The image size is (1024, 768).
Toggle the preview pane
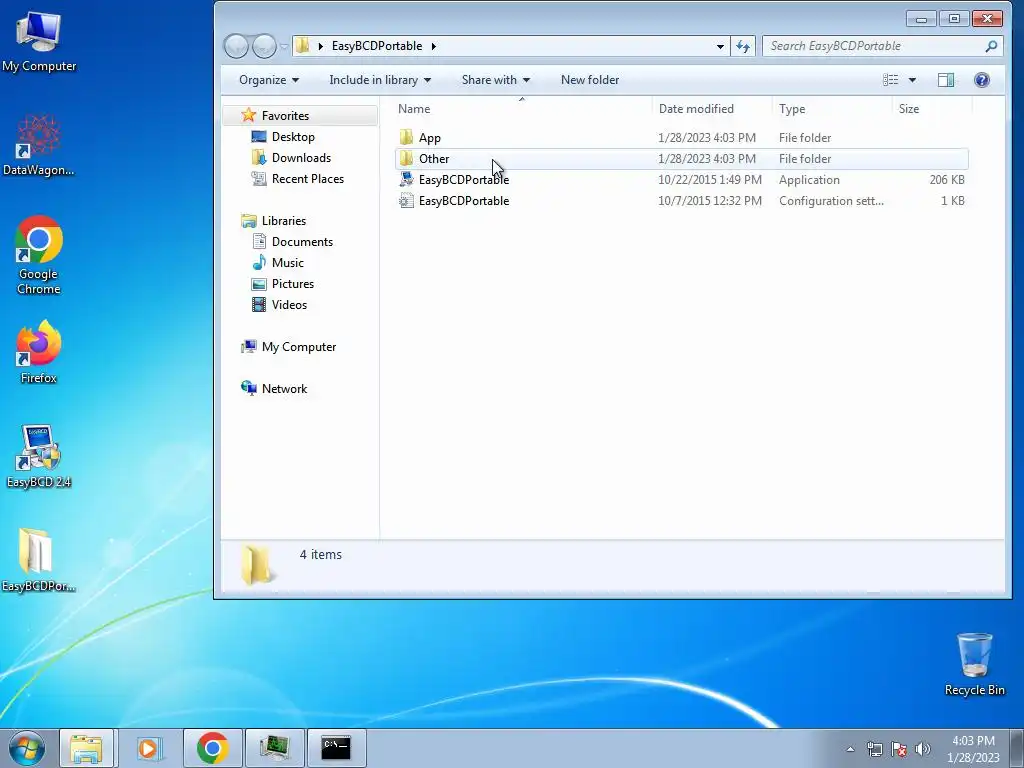coord(946,80)
